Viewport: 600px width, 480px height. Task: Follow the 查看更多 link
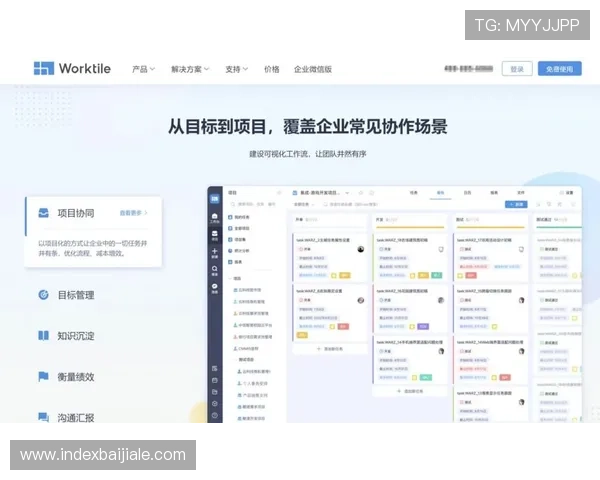click(133, 213)
